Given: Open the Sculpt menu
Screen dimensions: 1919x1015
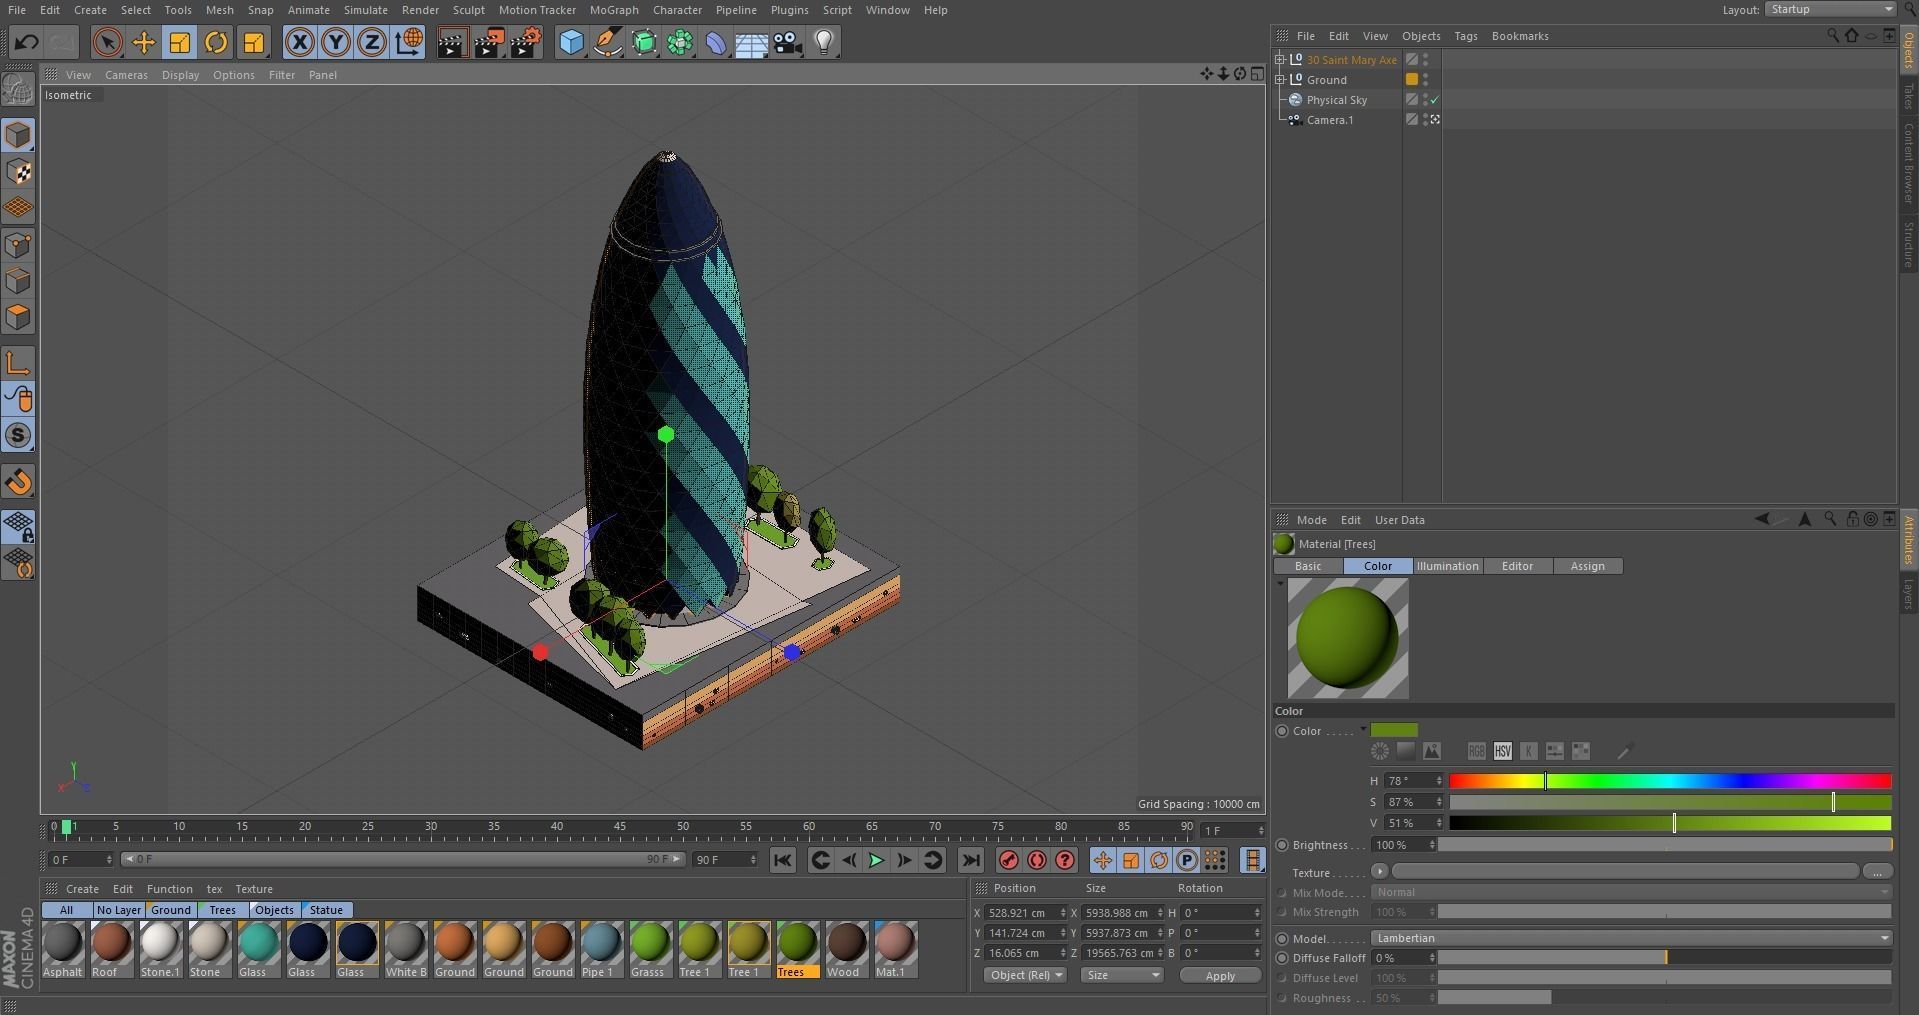Looking at the screenshot, I should click(x=468, y=10).
